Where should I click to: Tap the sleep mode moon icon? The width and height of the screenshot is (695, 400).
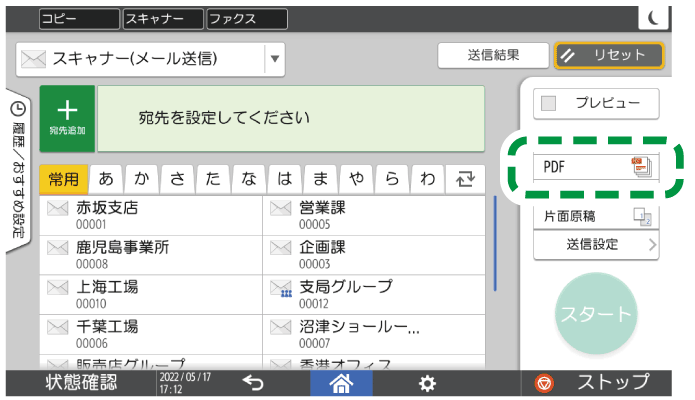653,18
